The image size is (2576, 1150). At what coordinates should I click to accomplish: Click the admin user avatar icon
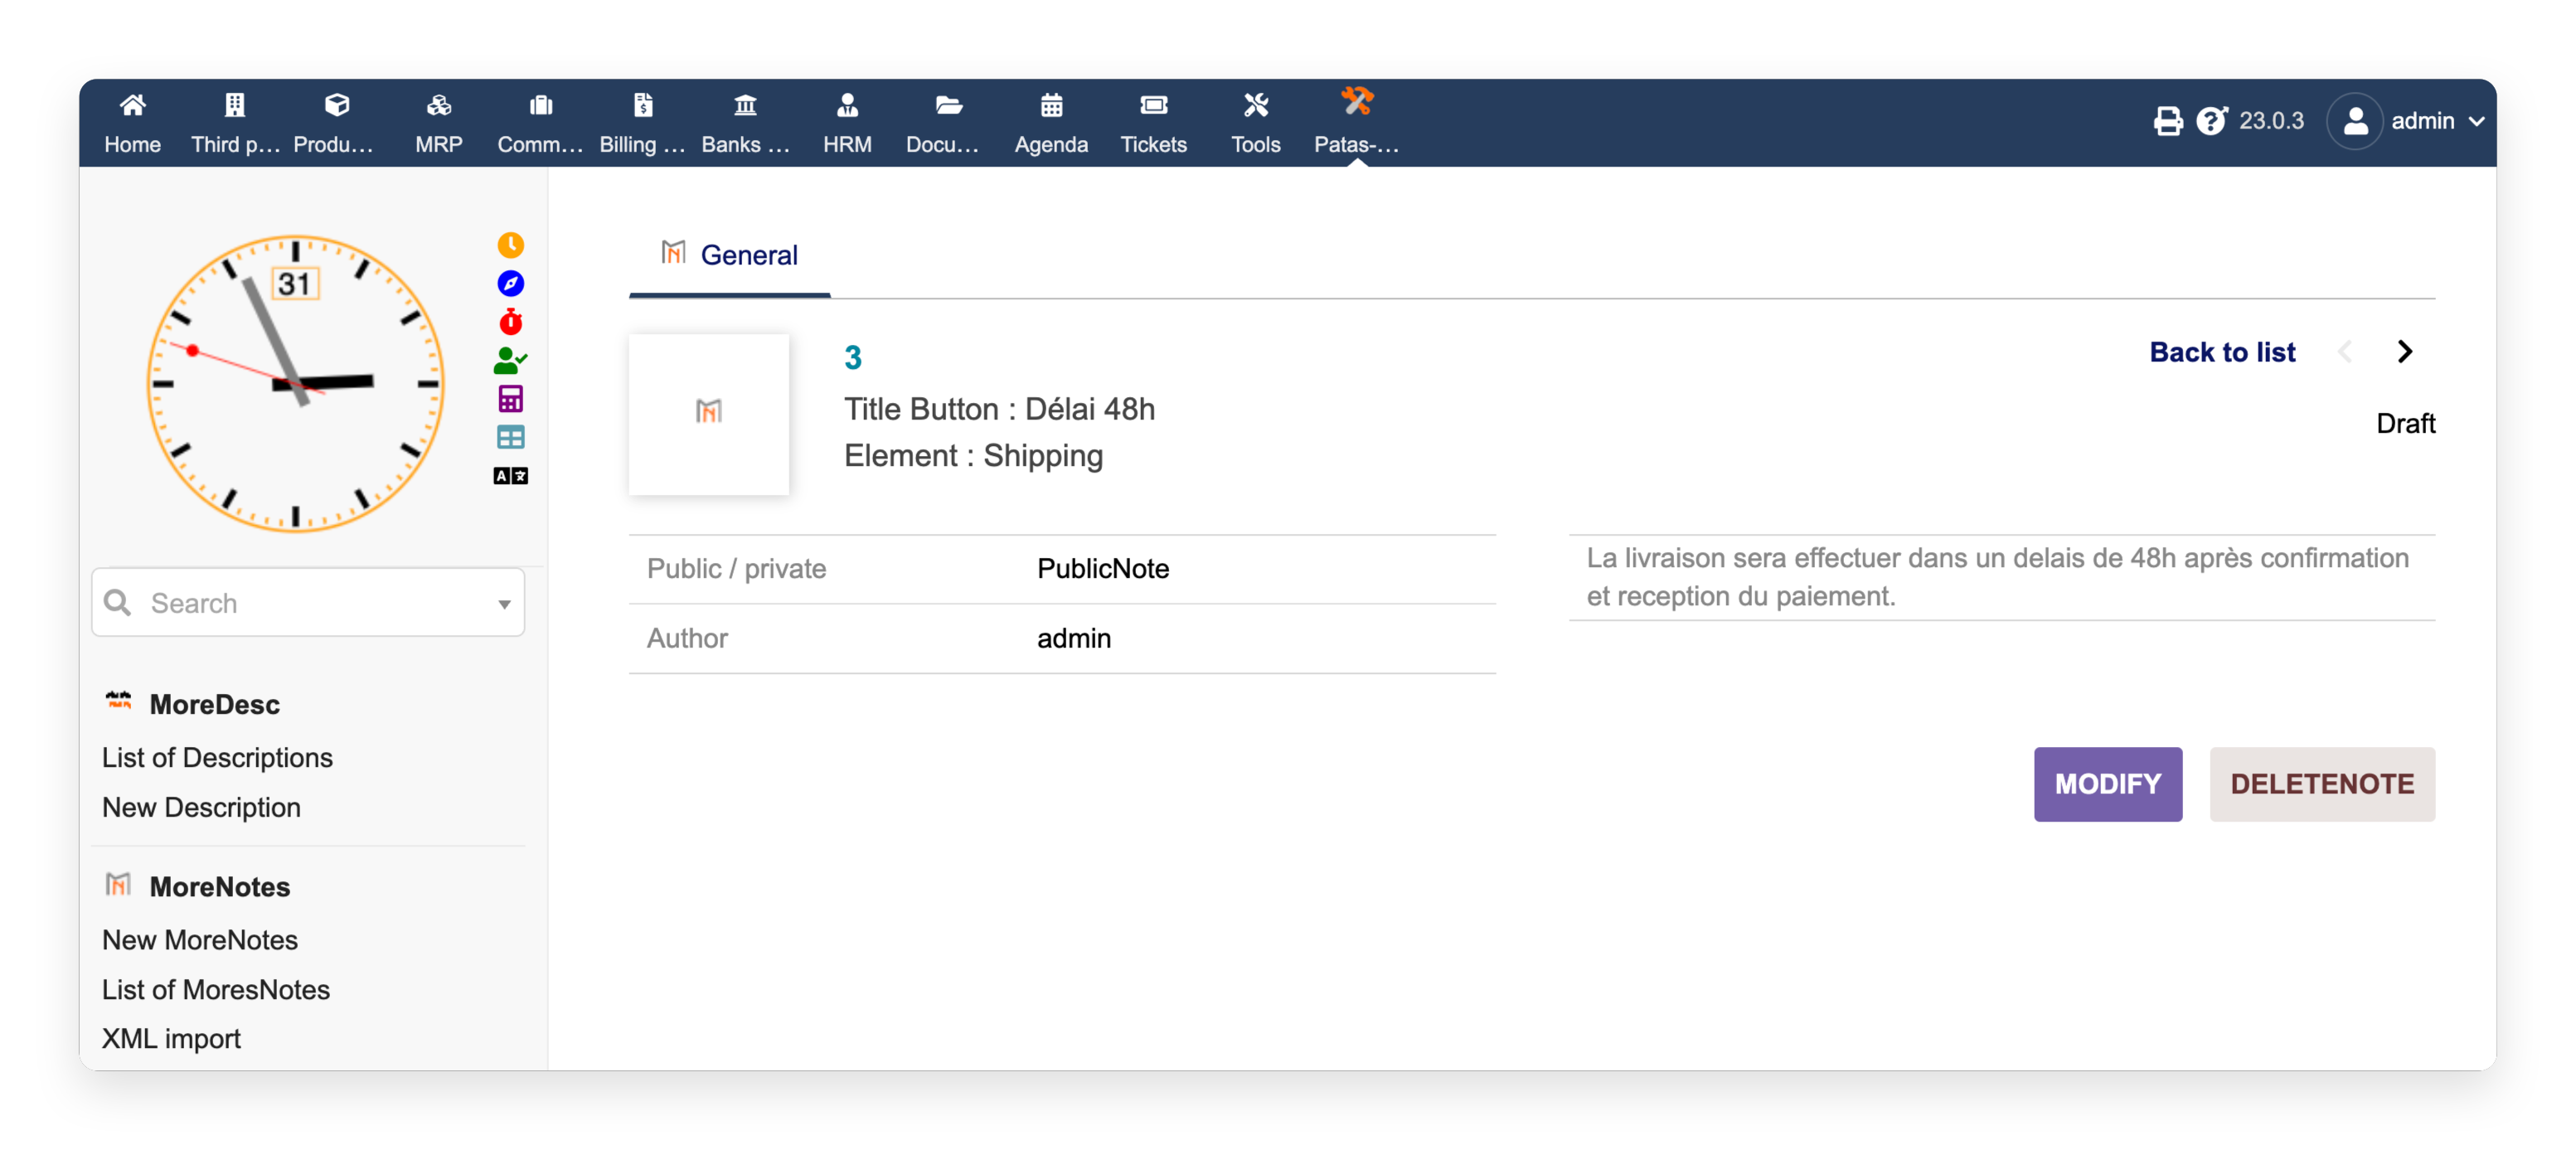2355,121
